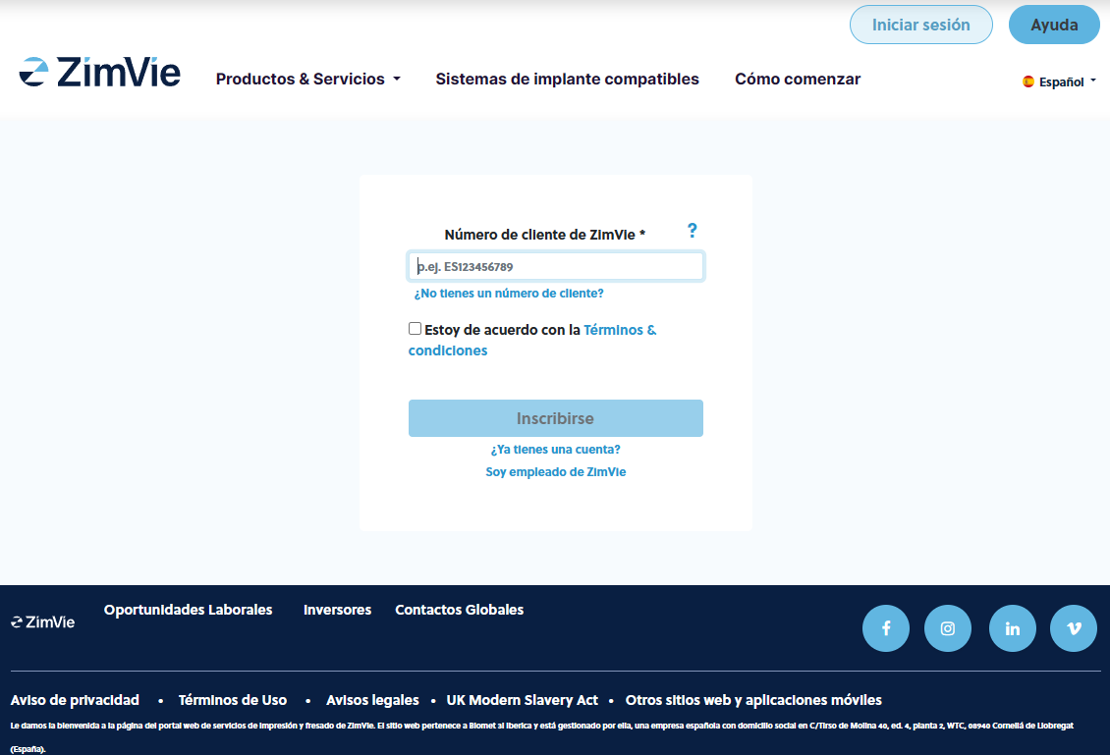Click the ZimVie logo in header
Image resolution: width=1110 pixels, height=755 pixels.
(100, 73)
